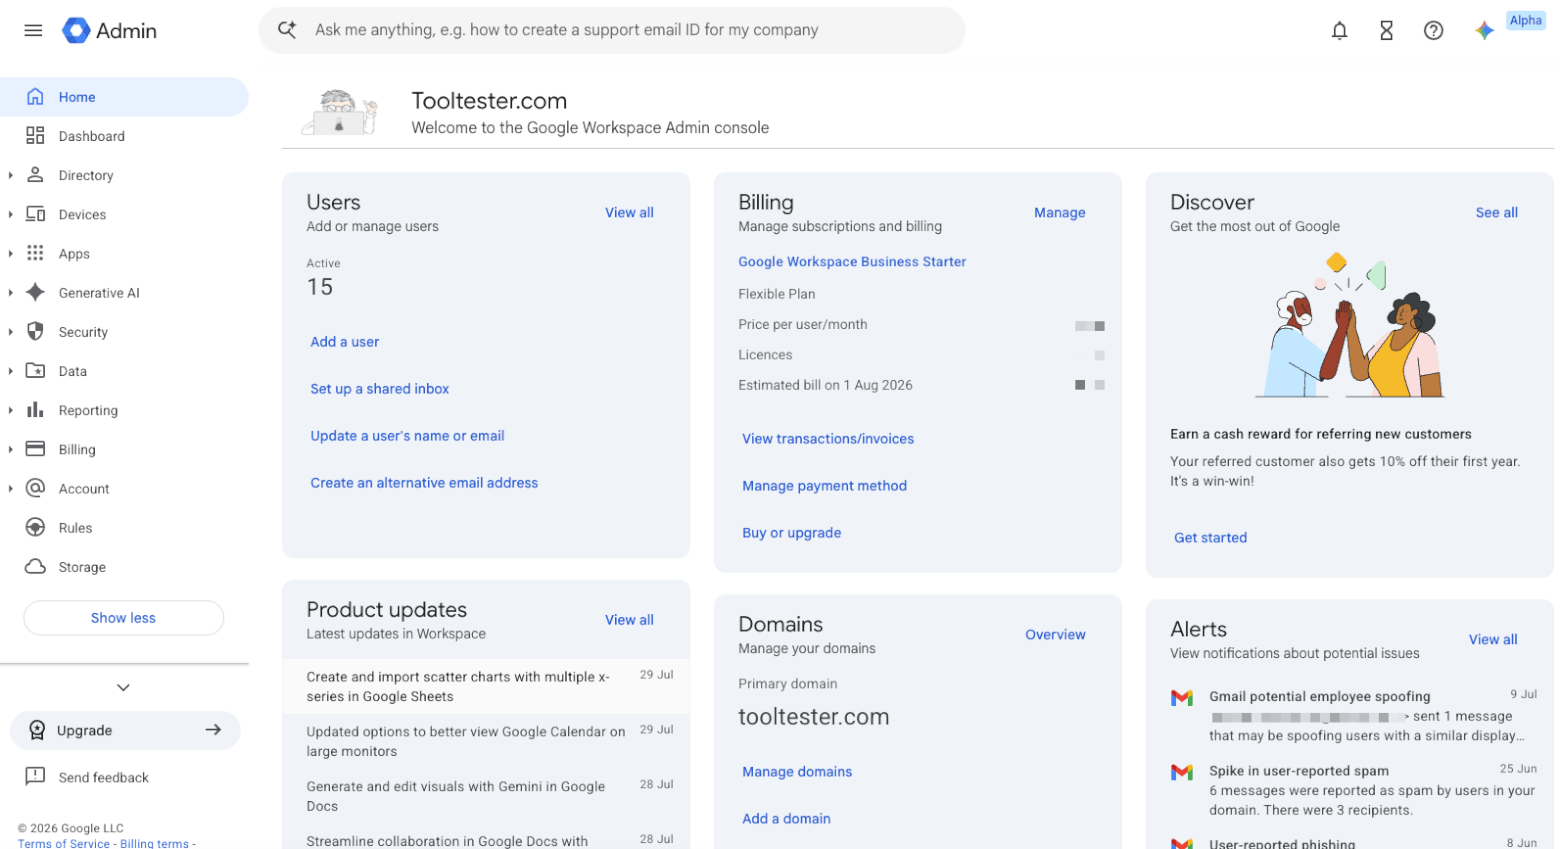Click the Security shield icon
Image resolution: width=1560 pixels, height=849 pixels.
click(35, 331)
